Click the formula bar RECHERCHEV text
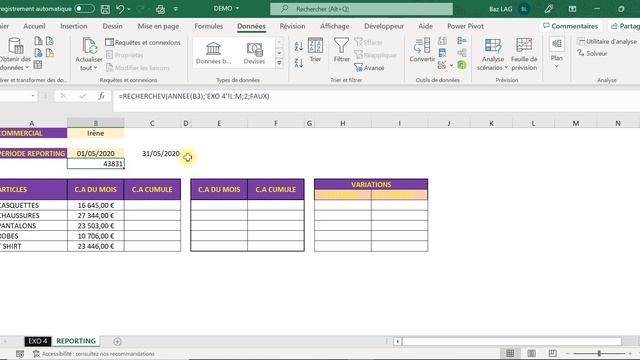This screenshot has height=360, width=640. click(194, 96)
